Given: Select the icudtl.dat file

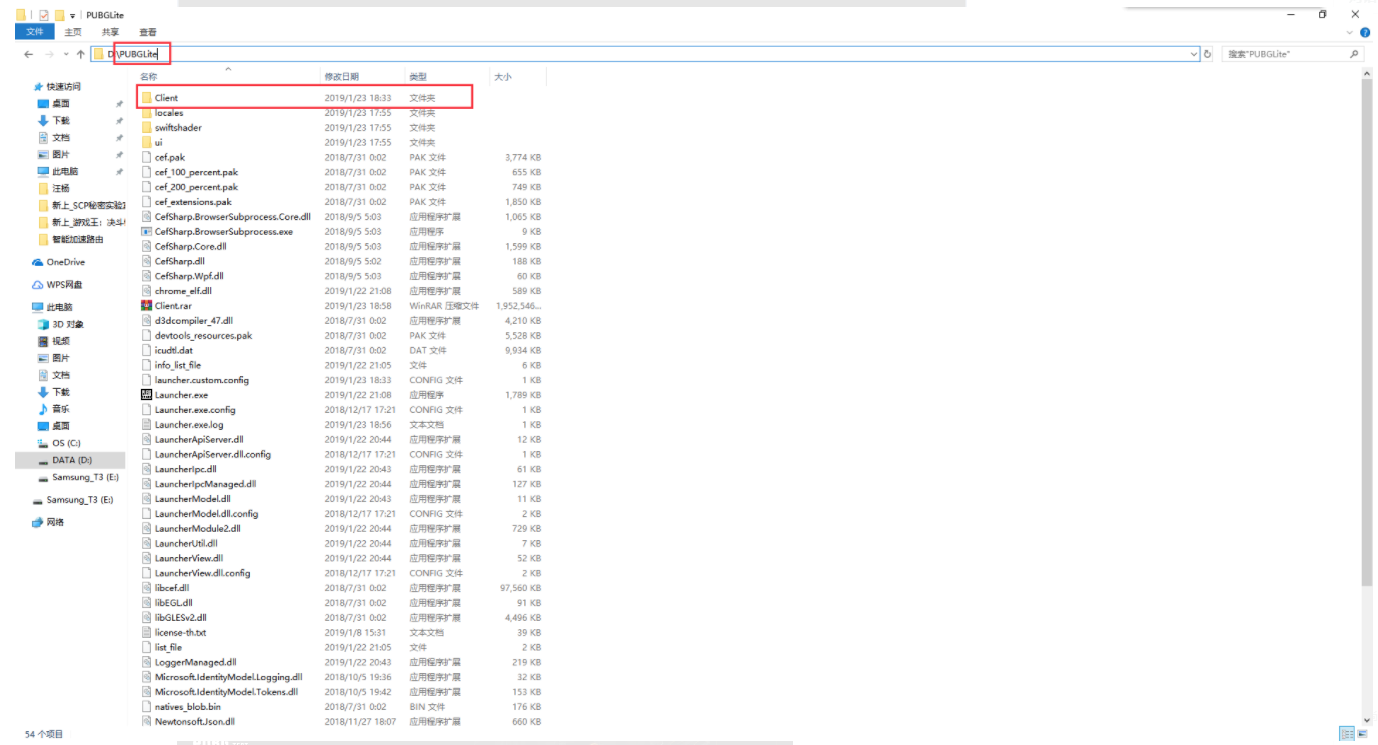Looking at the screenshot, I should (x=174, y=351).
